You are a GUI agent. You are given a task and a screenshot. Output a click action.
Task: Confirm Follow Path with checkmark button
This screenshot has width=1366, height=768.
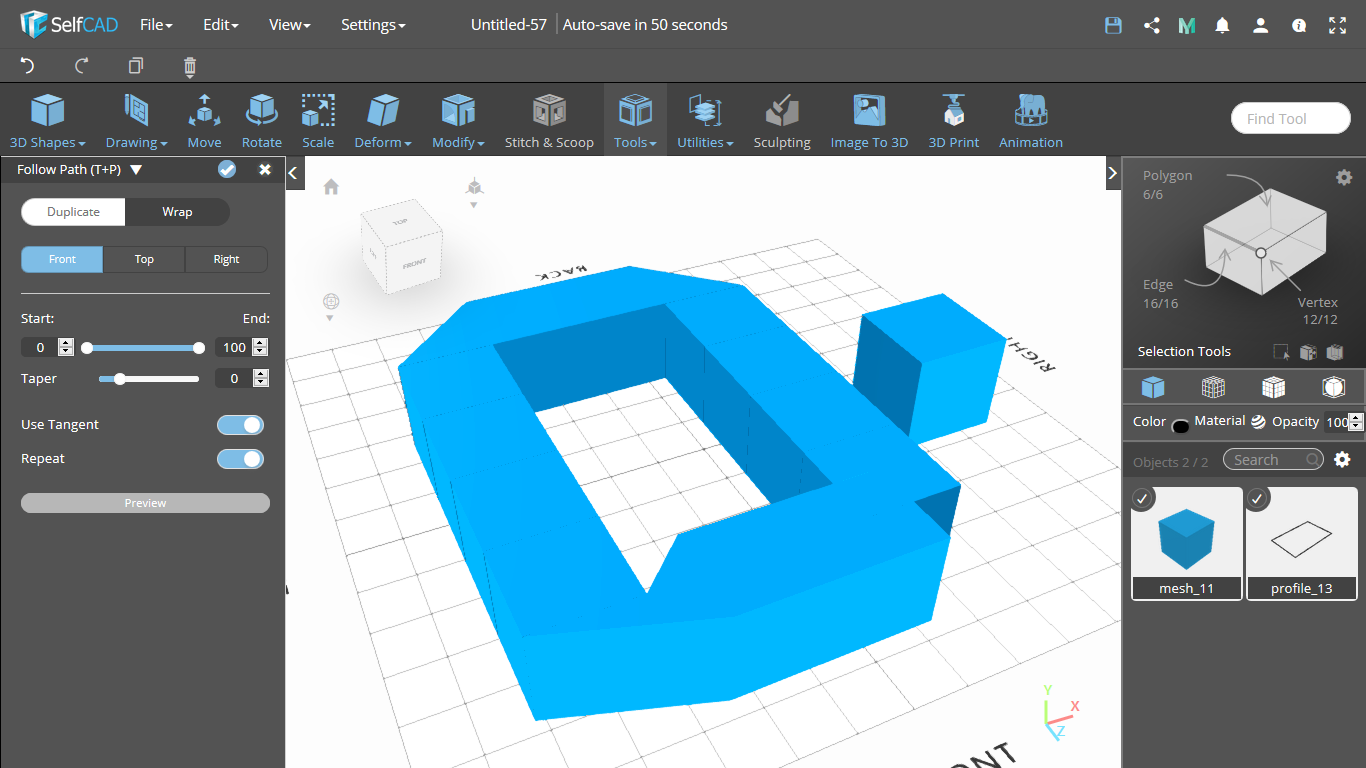227,170
